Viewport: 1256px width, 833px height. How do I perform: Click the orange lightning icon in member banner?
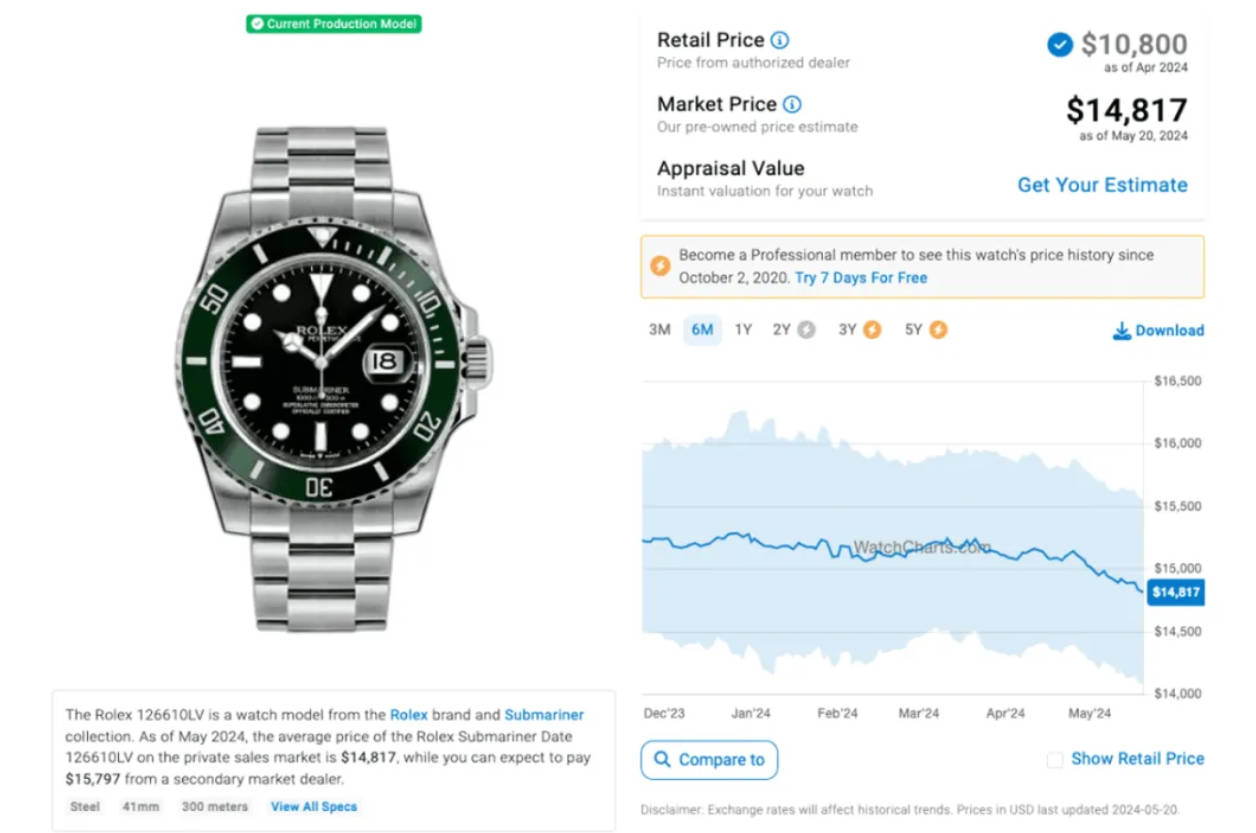tap(660, 266)
